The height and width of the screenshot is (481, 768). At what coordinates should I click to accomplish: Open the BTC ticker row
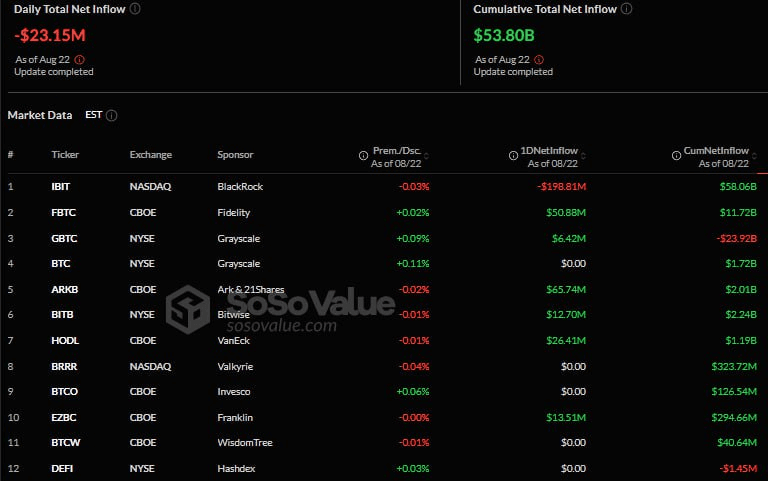(x=382, y=264)
